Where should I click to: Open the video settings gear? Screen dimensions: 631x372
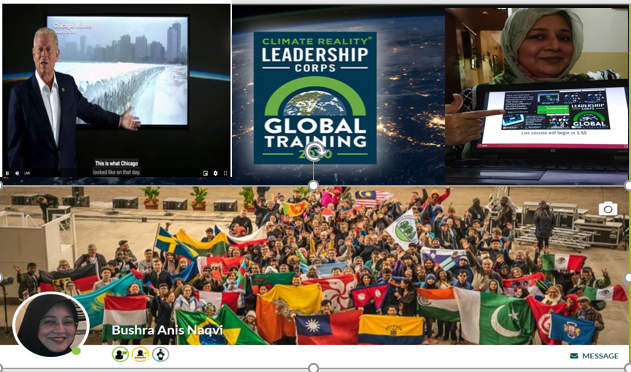point(215,173)
